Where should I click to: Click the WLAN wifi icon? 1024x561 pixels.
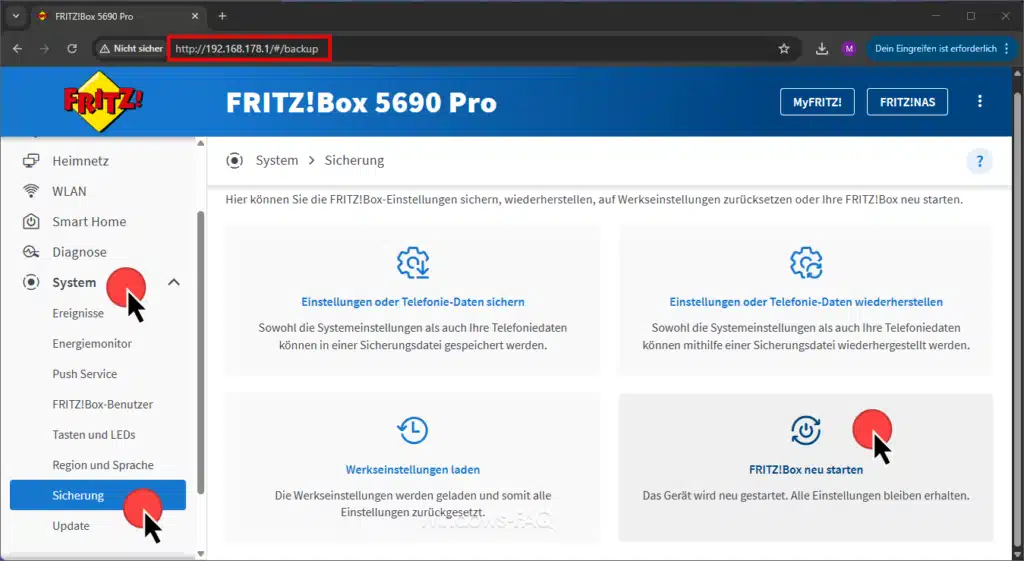pyautogui.click(x=31, y=191)
